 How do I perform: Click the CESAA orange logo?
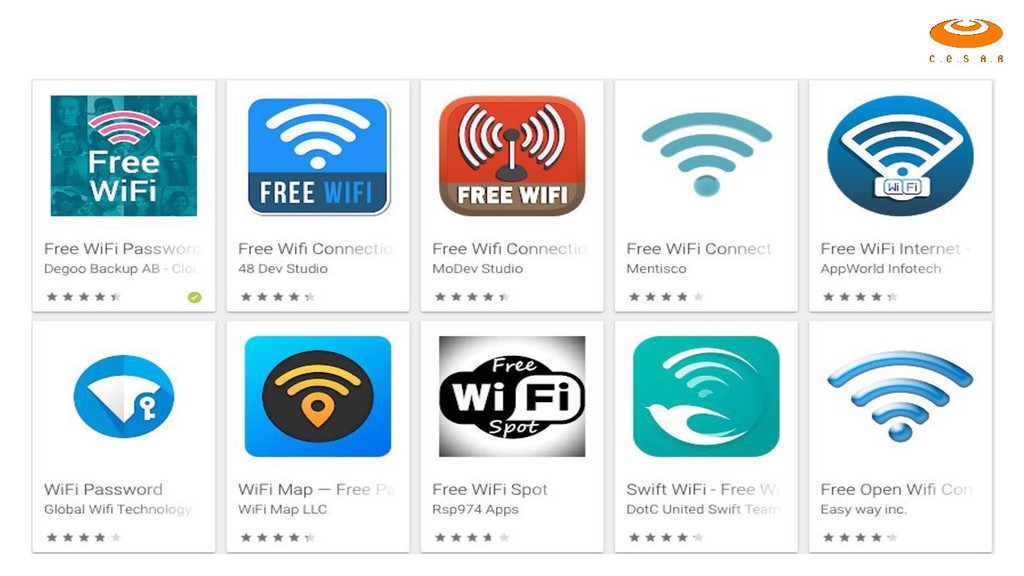[x=966, y=40]
